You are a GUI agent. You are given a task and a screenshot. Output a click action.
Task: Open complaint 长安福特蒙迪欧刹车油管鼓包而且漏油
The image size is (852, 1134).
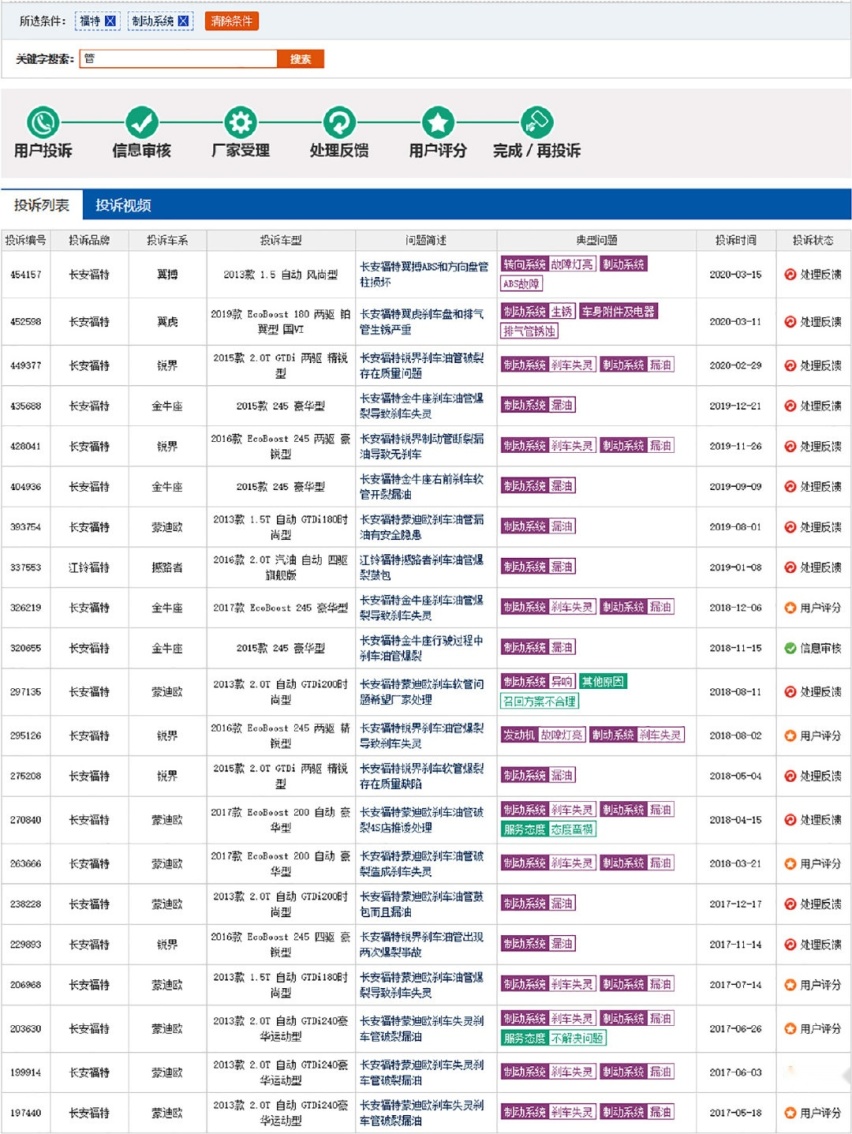click(422, 904)
